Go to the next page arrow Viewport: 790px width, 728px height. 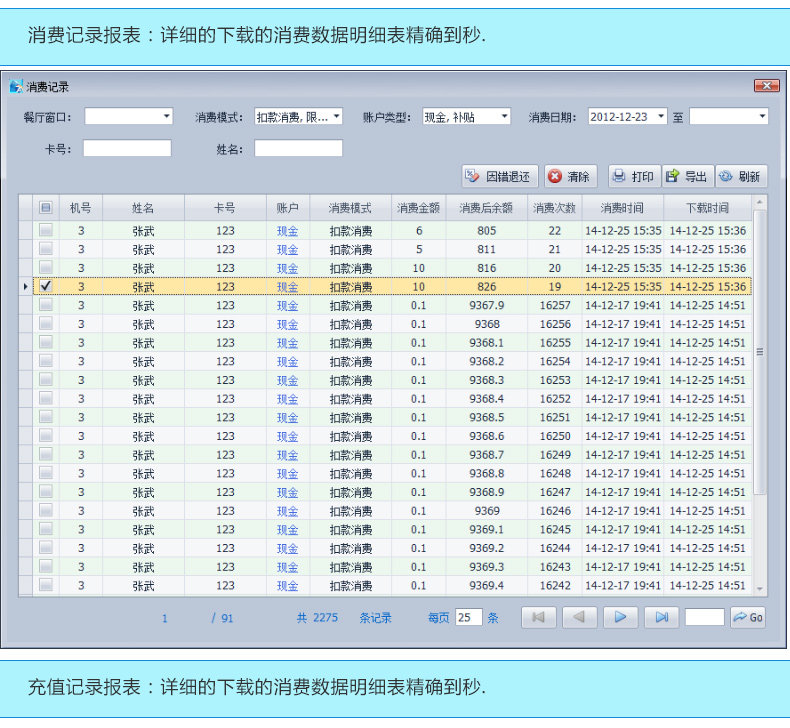[x=621, y=617]
